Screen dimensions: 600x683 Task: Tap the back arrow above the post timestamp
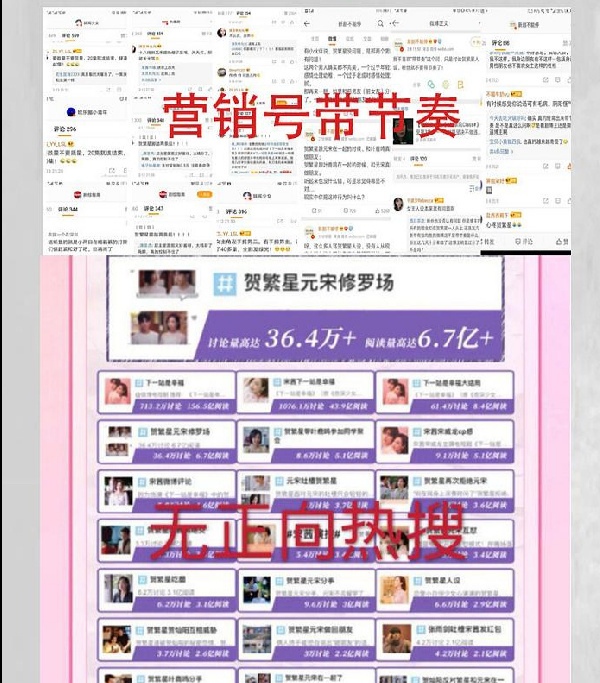[395, 23]
